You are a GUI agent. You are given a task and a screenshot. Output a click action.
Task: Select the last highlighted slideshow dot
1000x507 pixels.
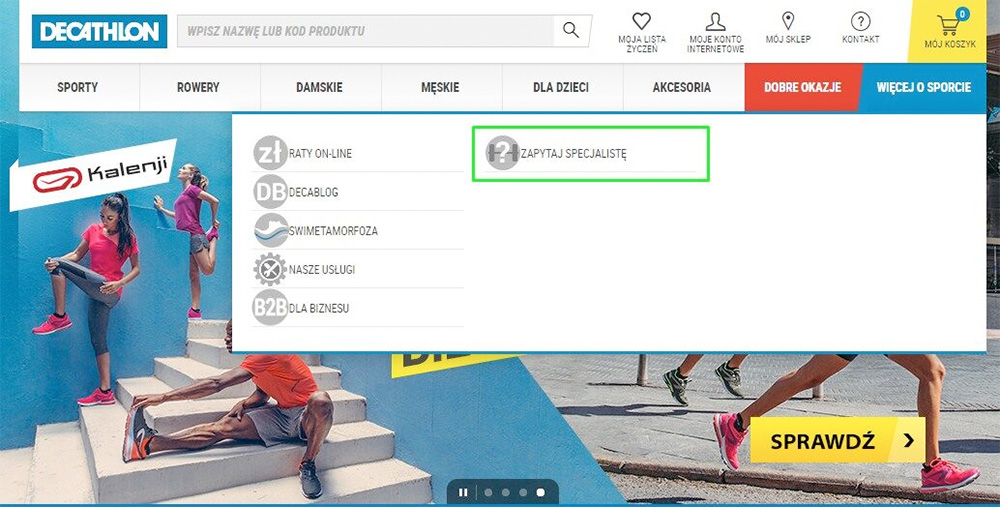[541, 492]
